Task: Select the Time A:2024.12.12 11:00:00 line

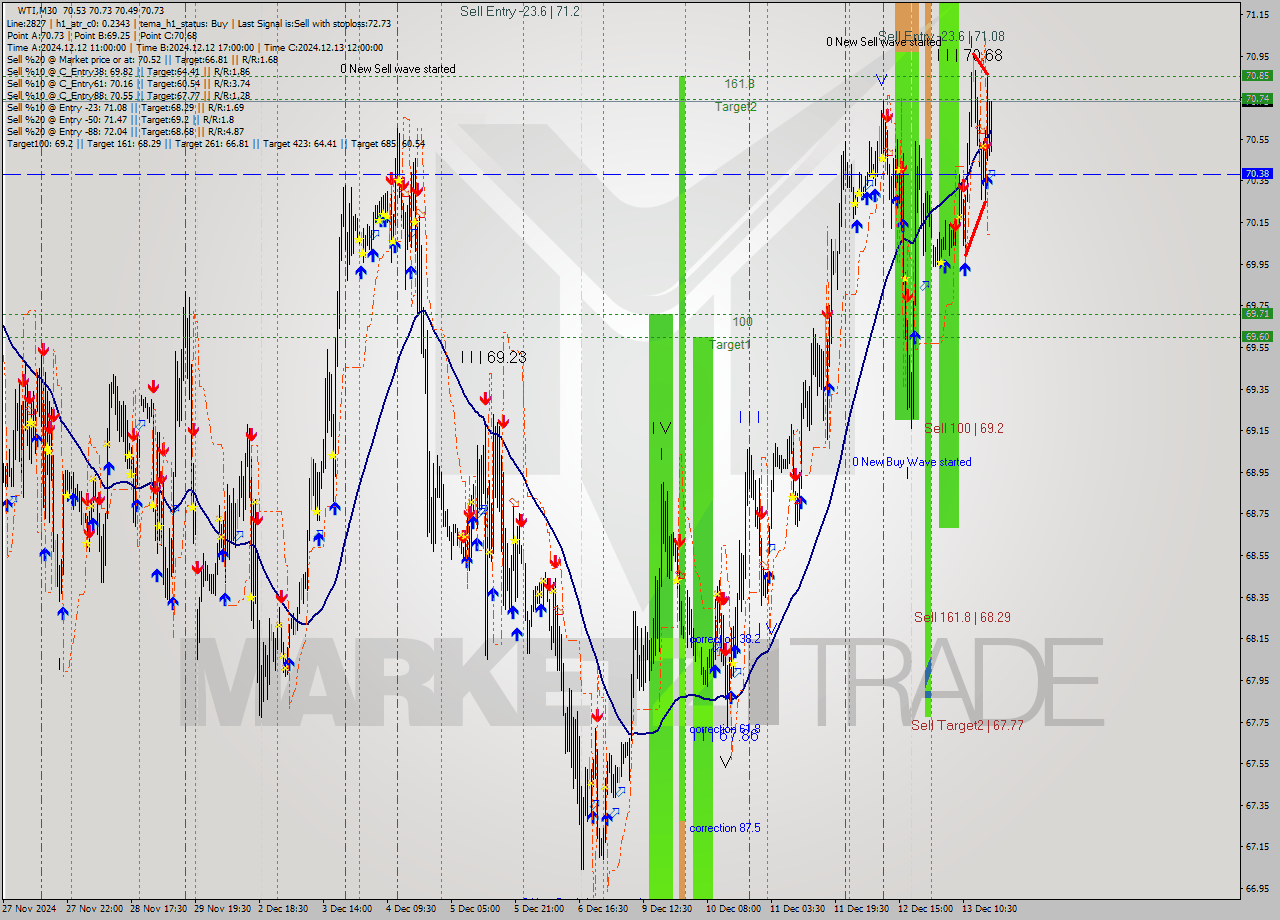Action: pos(195,47)
